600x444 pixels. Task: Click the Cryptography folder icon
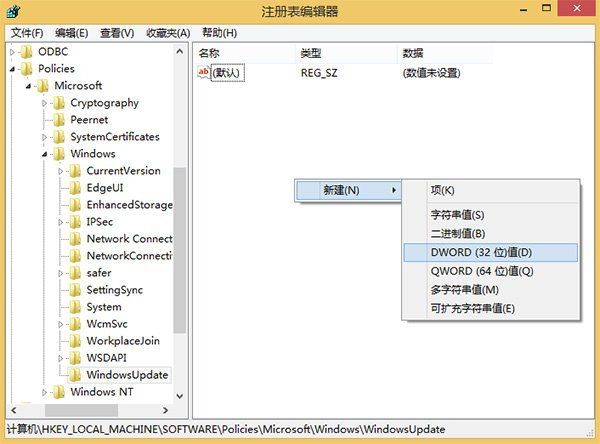tap(59, 103)
